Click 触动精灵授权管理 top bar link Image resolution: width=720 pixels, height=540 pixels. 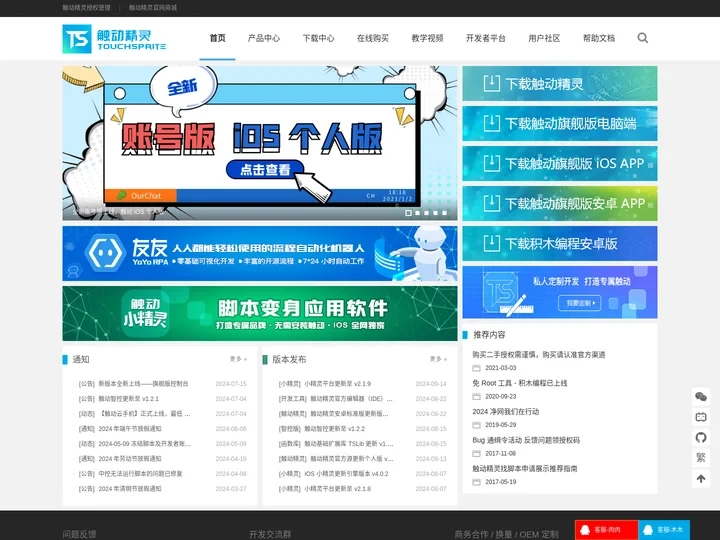(x=86, y=8)
